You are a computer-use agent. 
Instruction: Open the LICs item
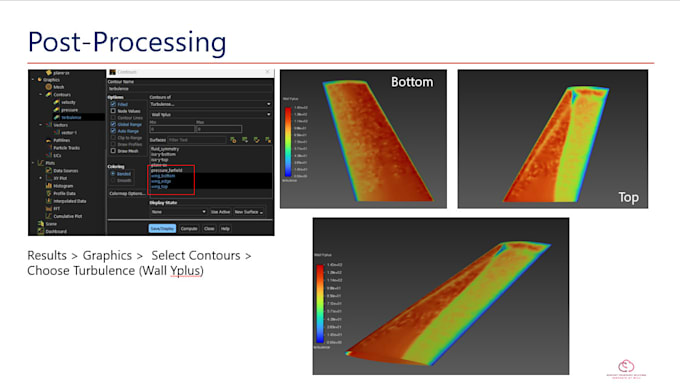tap(57, 155)
